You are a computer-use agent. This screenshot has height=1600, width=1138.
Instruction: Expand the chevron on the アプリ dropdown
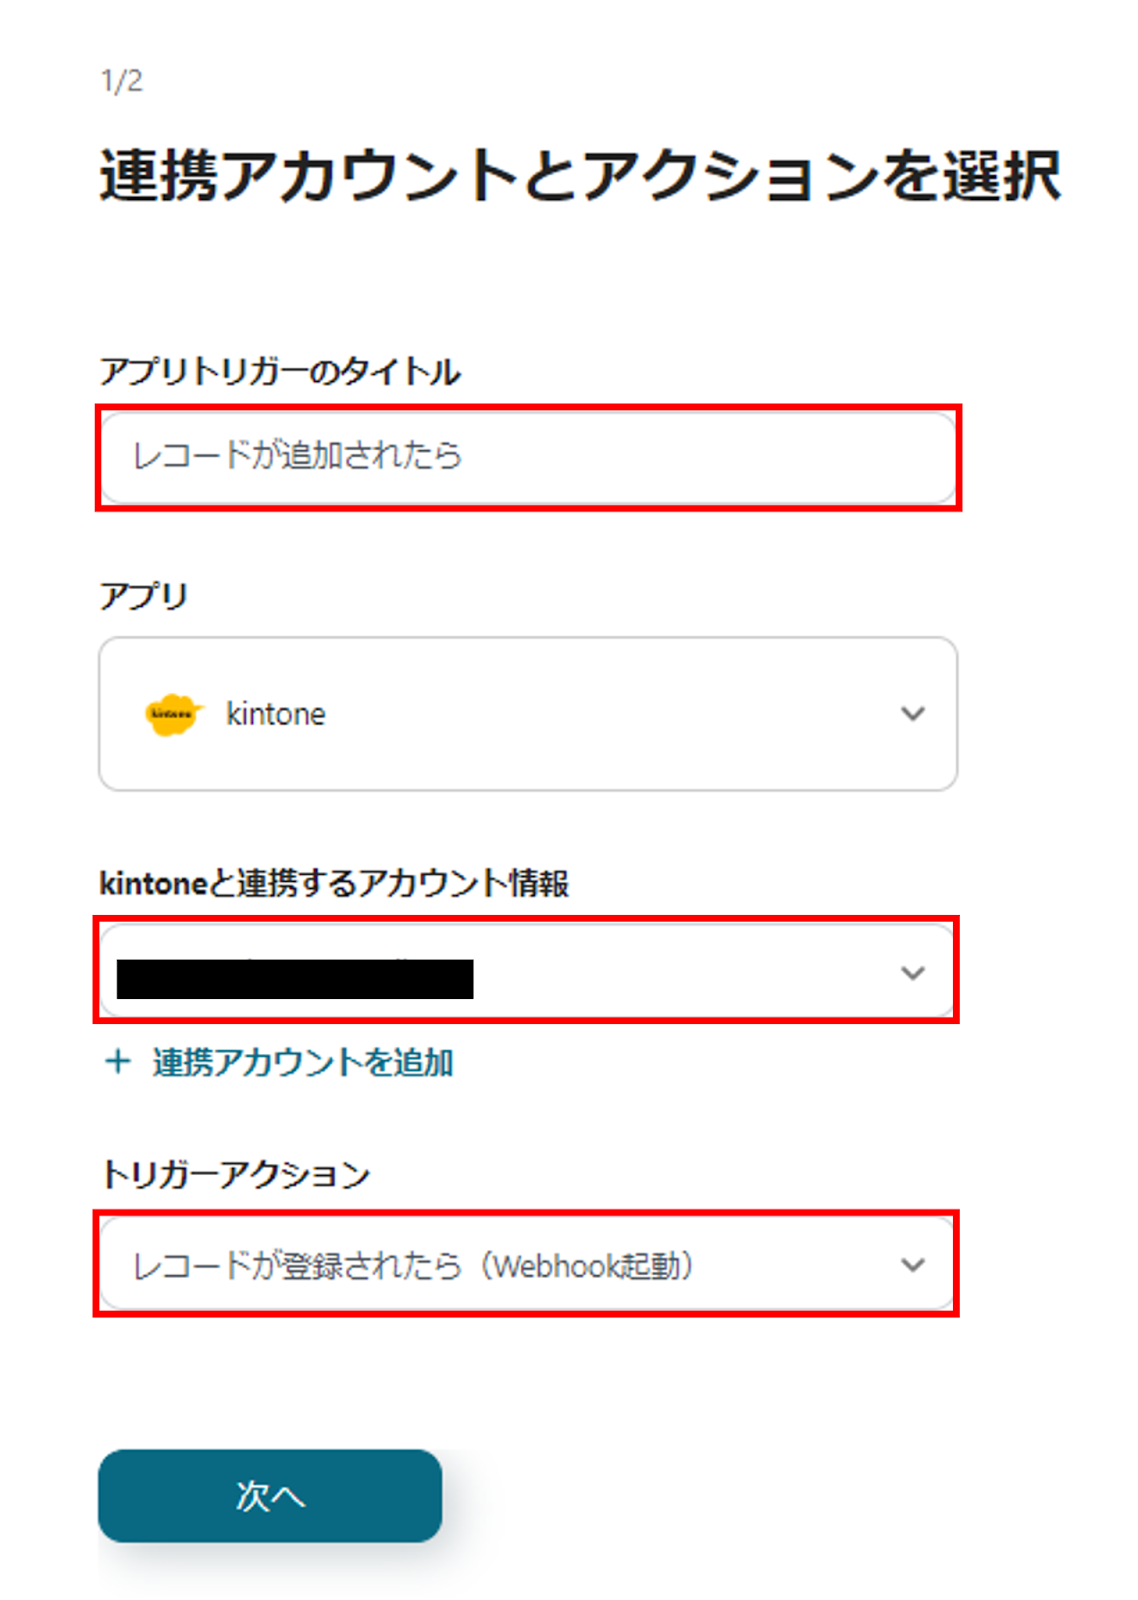pos(912,714)
